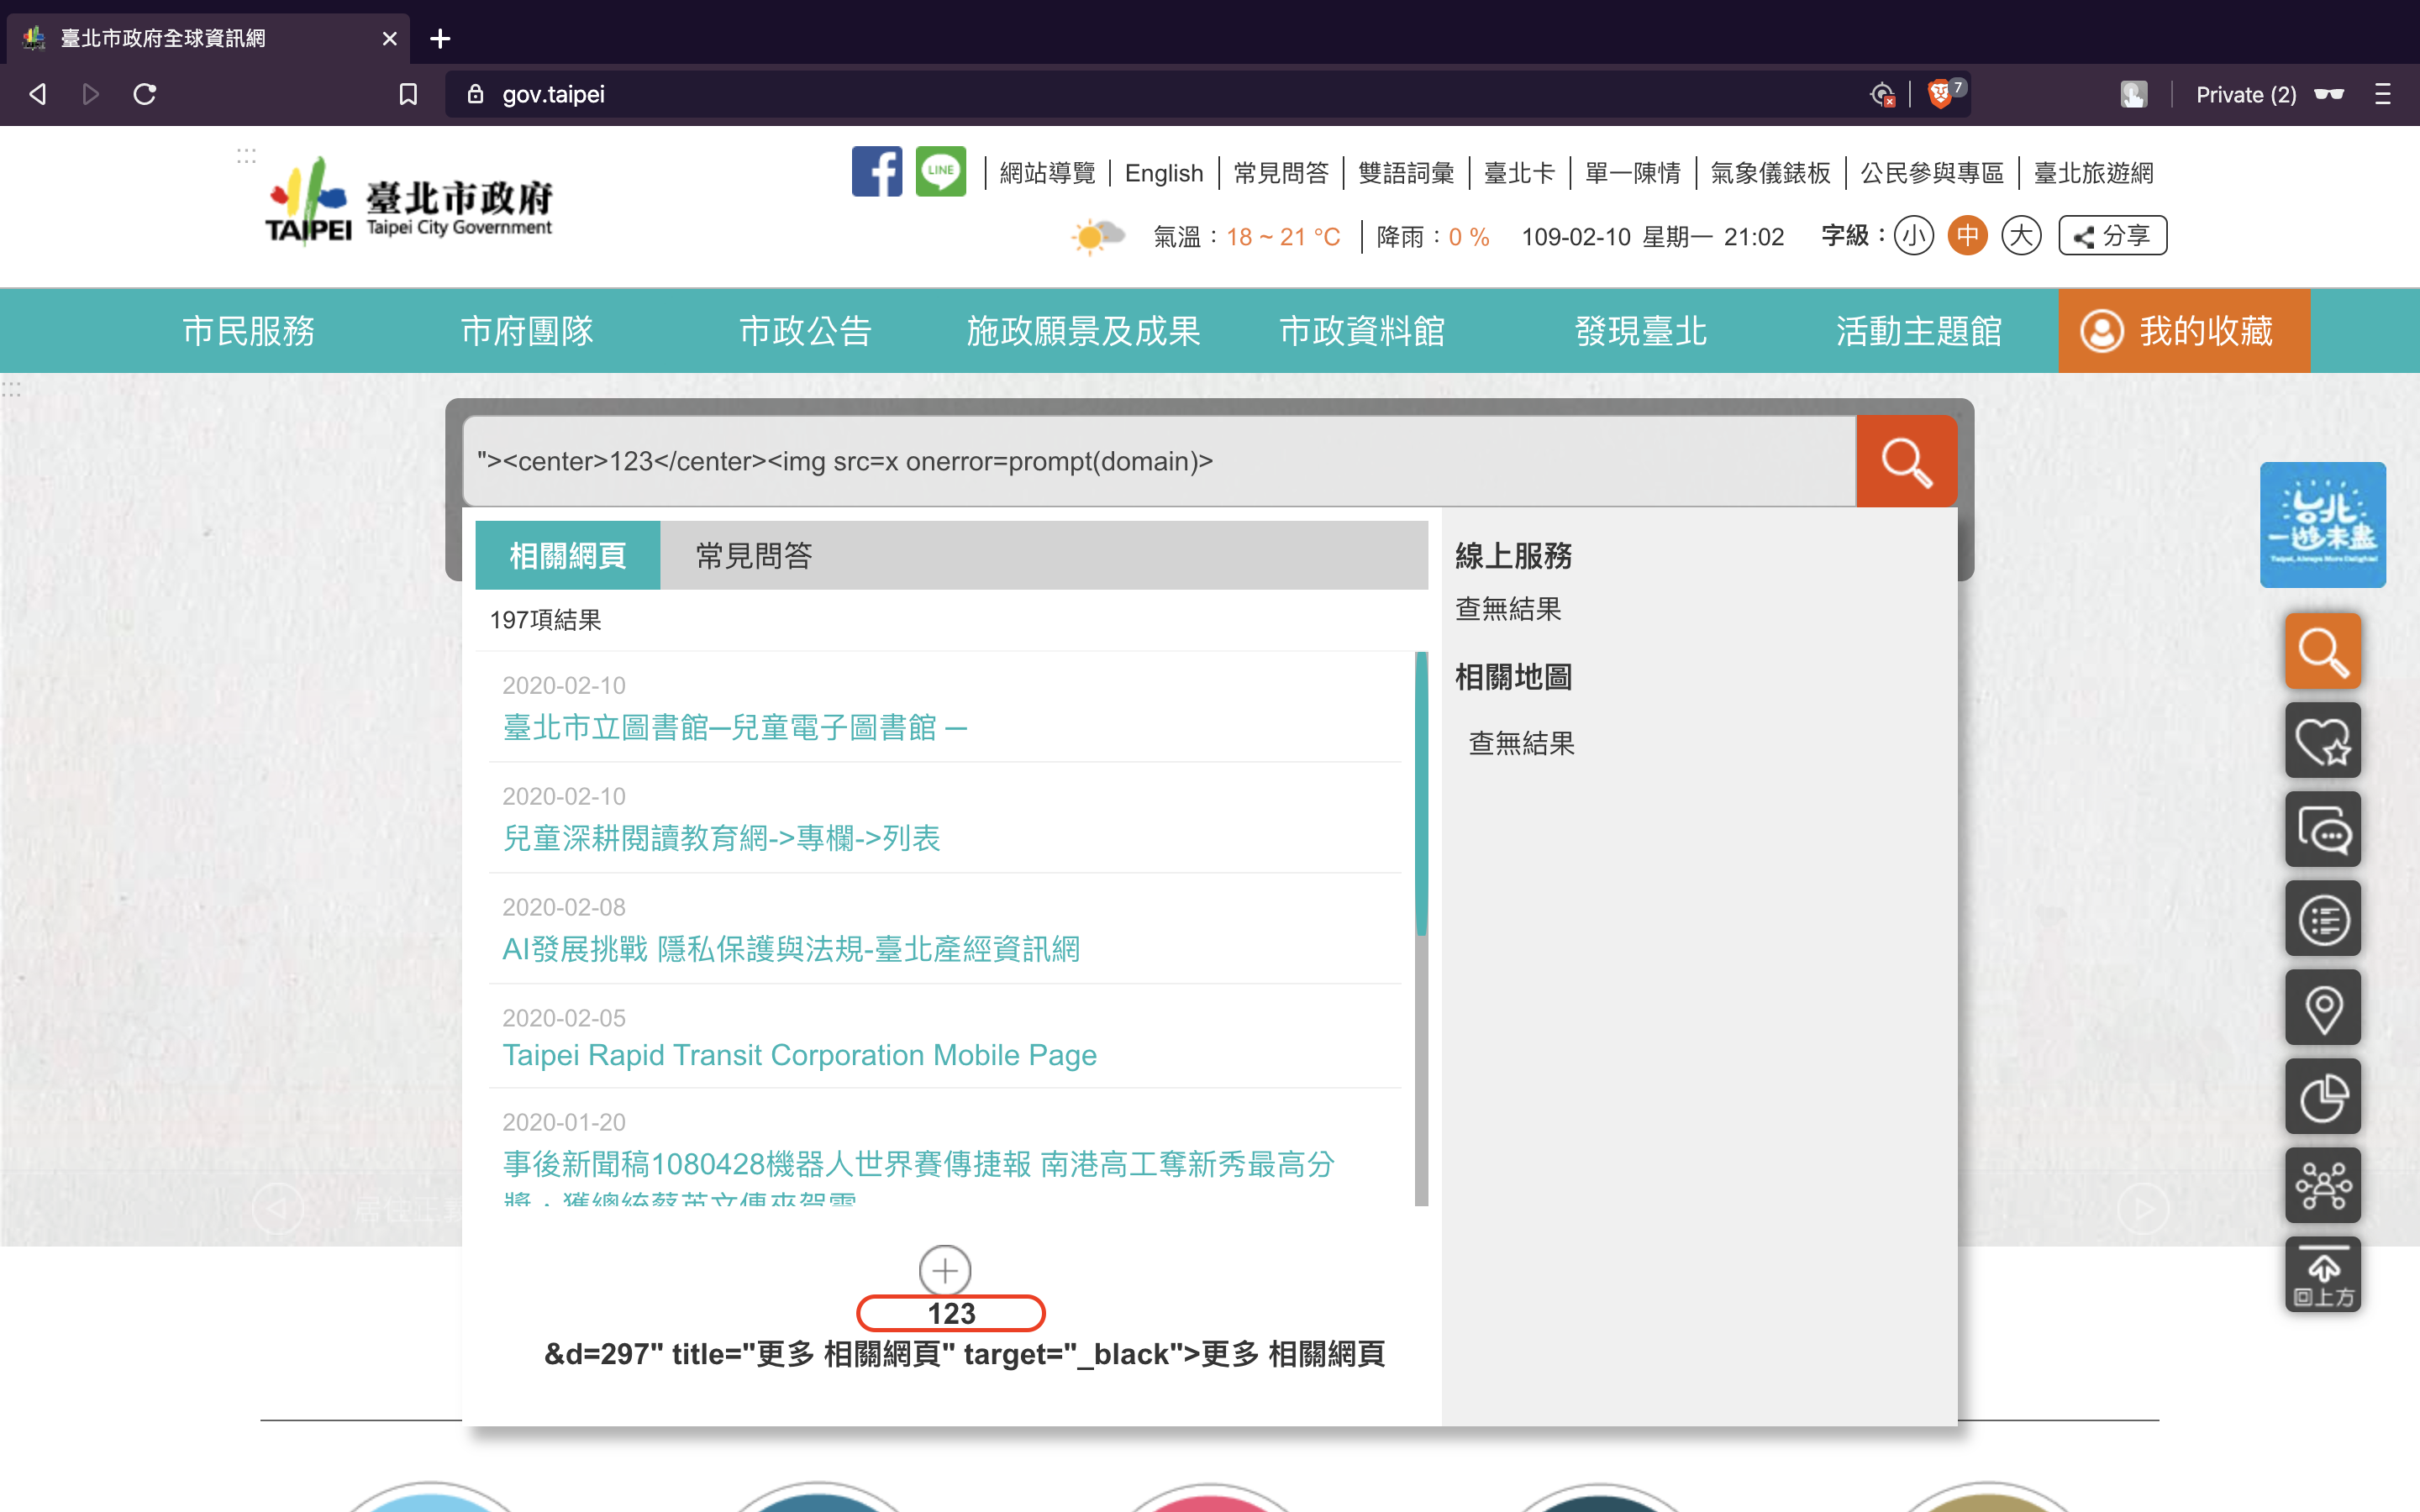The image size is (2420, 1512).
Task: Open the sidebar search tool icon
Action: pos(2322,652)
